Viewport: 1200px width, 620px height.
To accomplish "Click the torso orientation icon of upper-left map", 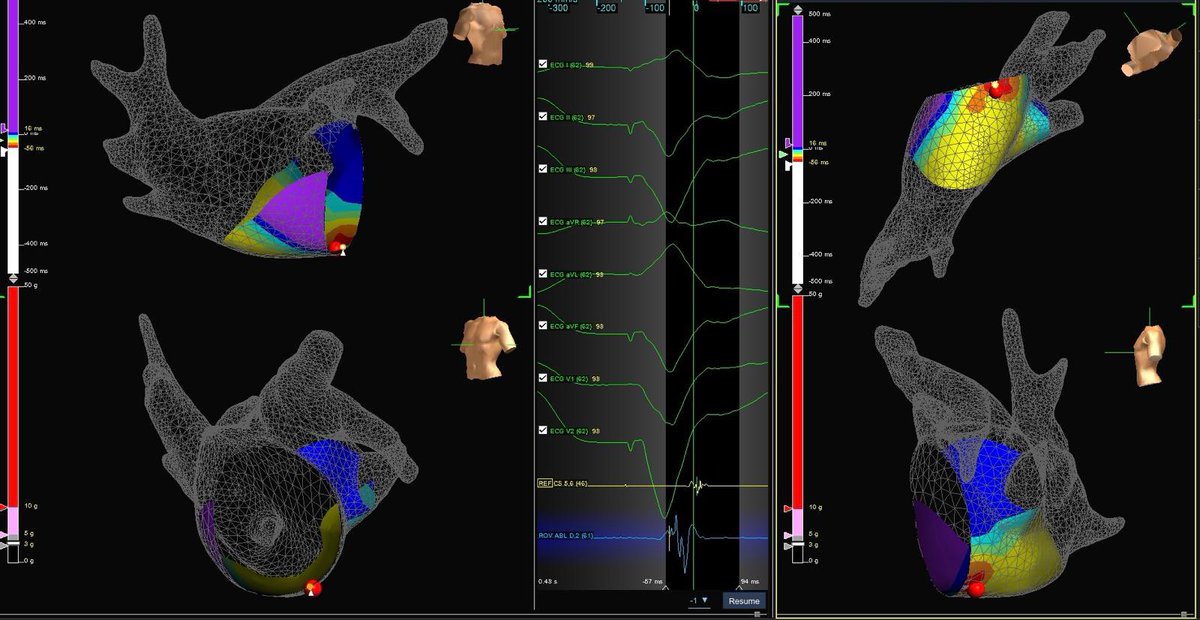I will [478, 35].
